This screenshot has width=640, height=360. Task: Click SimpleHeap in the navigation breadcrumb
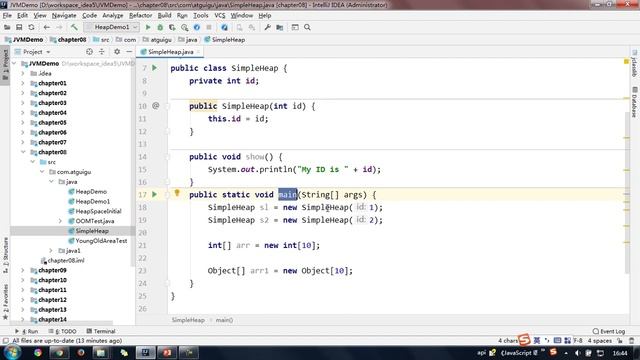[x=224, y=40]
